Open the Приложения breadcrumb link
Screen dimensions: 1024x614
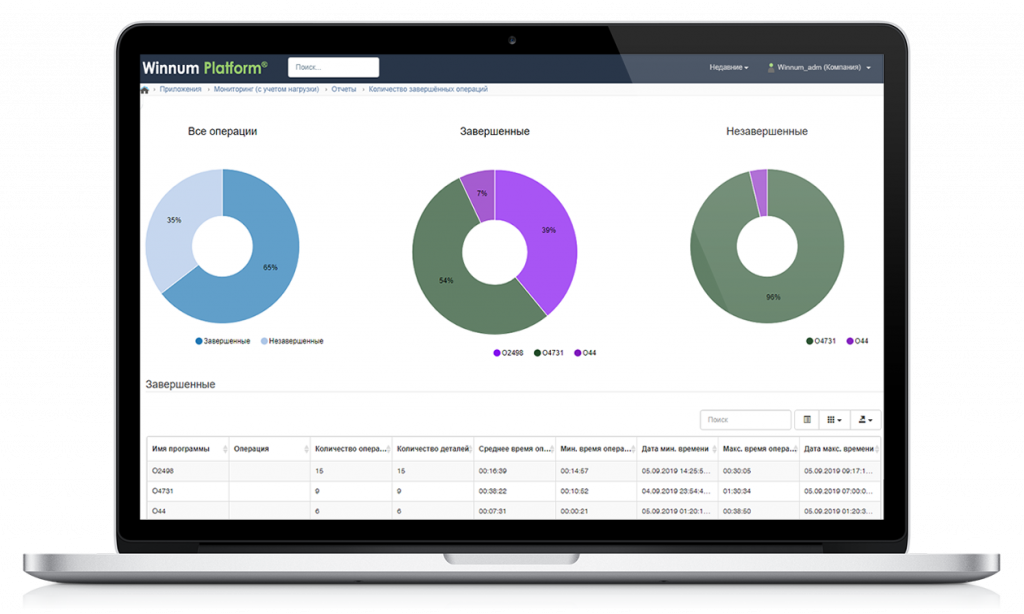pyautogui.click(x=178, y=90)
